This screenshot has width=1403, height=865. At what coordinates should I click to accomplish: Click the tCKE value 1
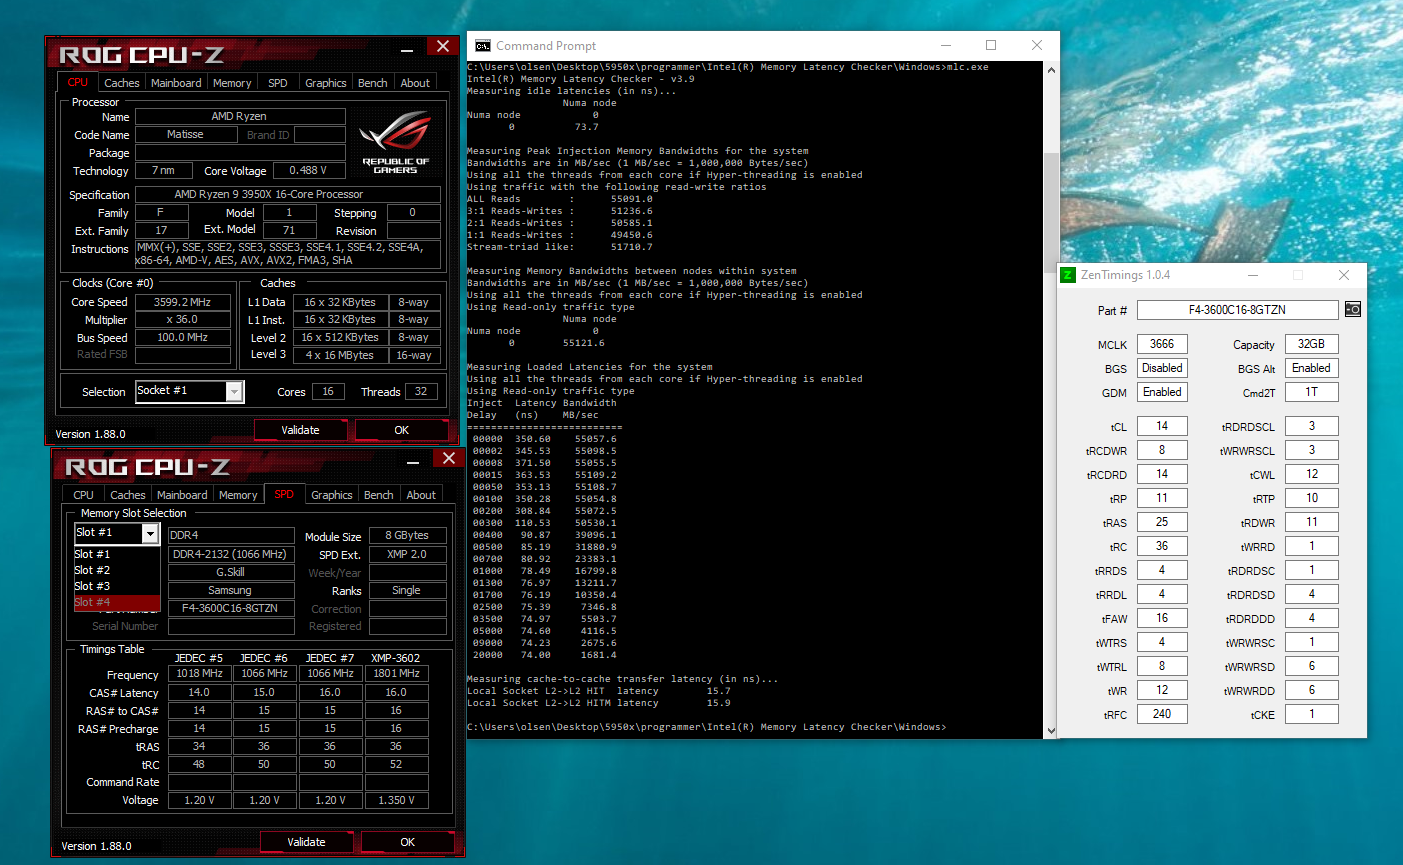[x=1311, y=714]
